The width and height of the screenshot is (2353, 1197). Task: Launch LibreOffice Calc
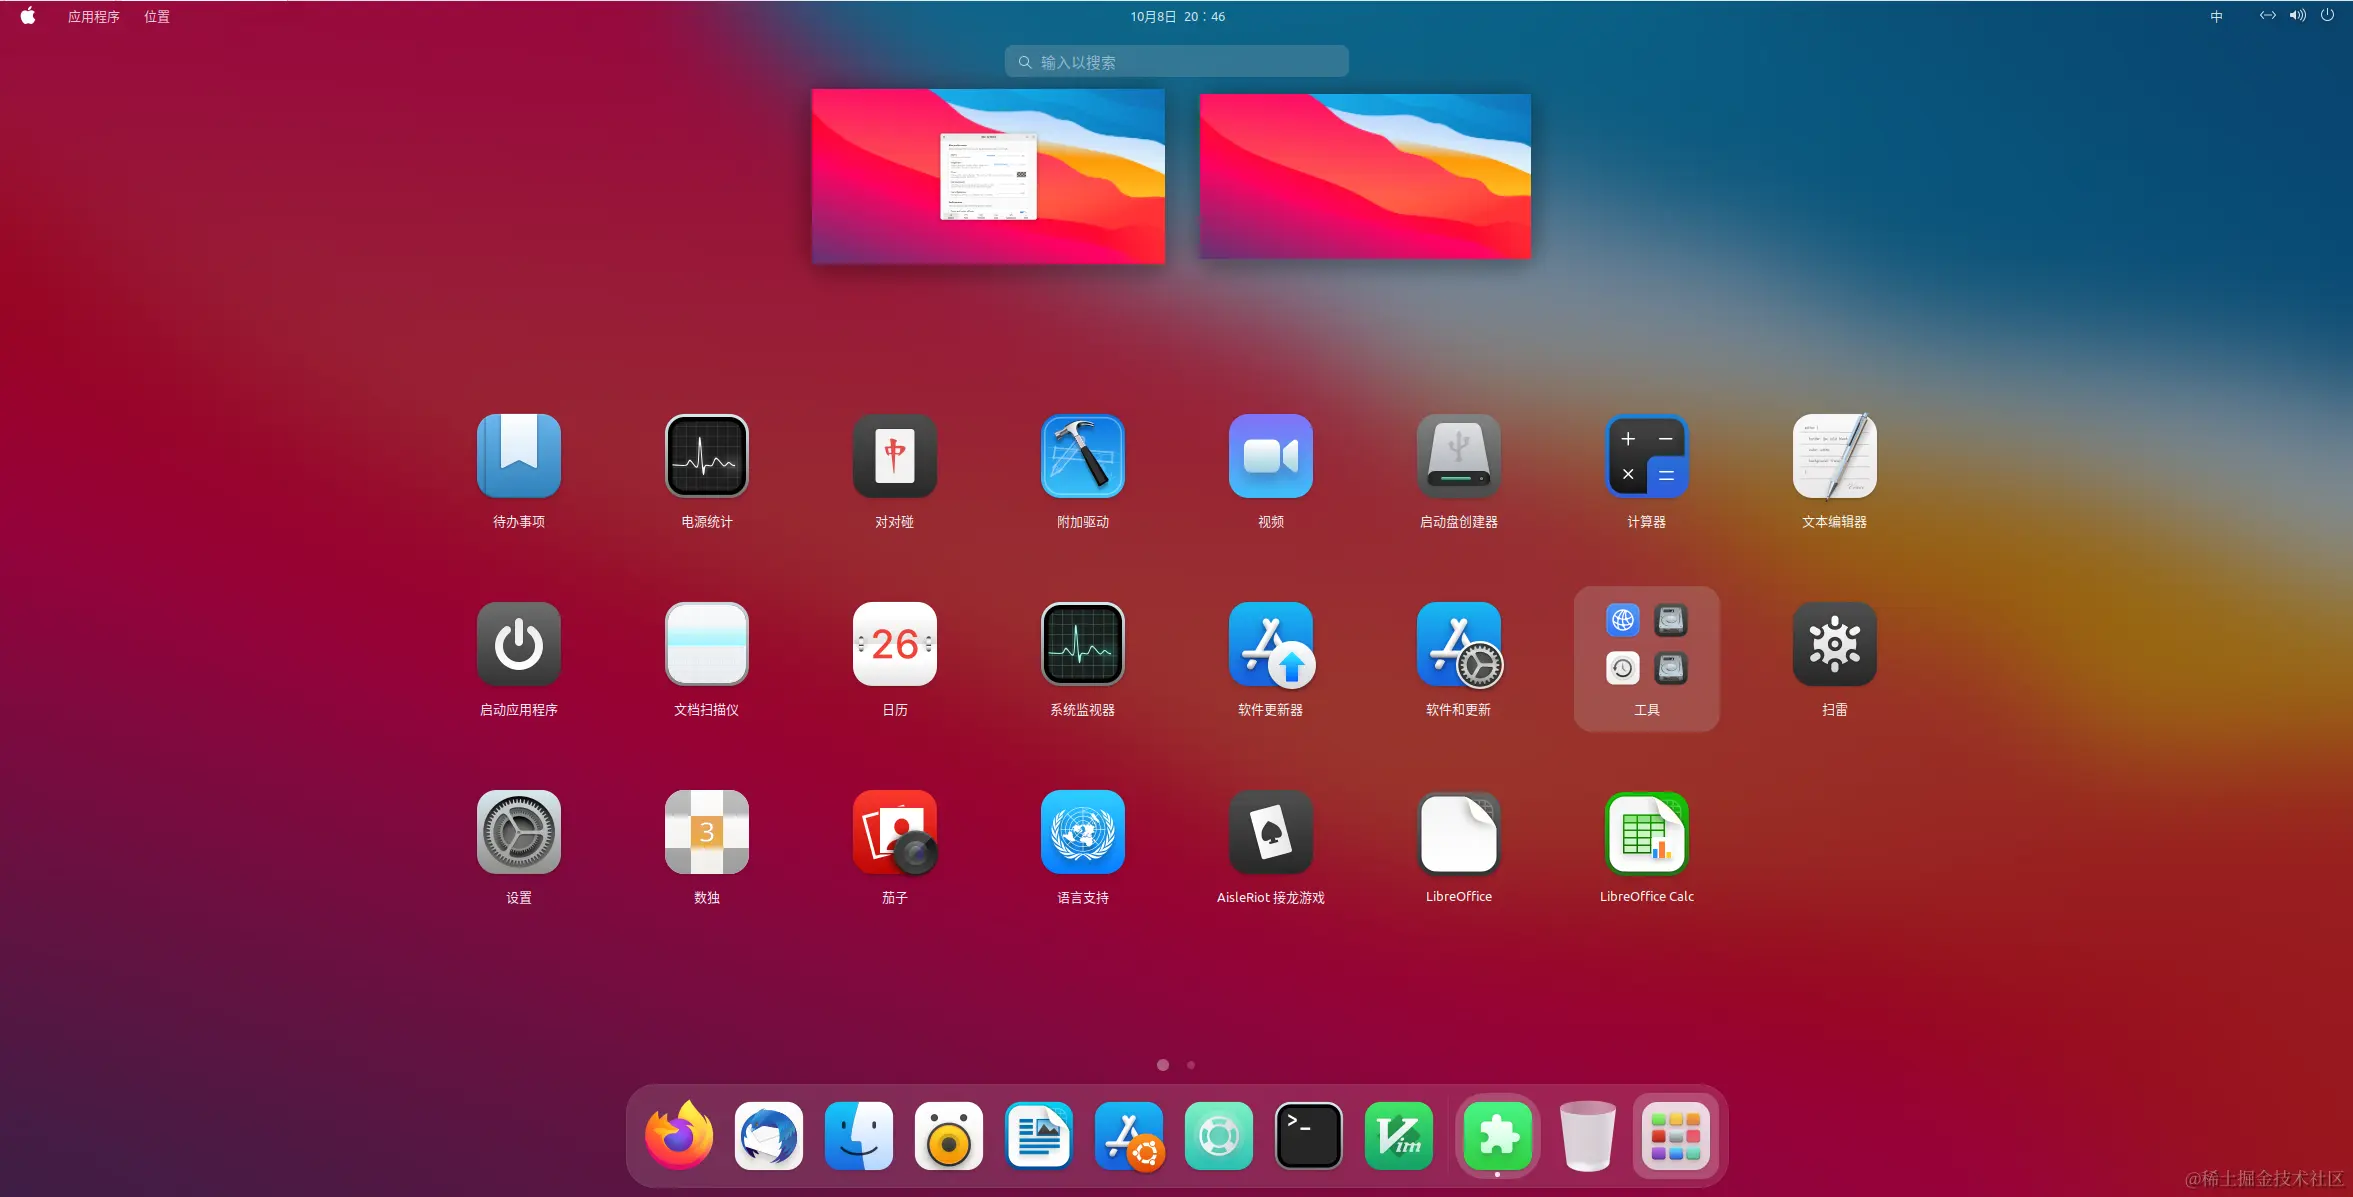coord(1646,832)
